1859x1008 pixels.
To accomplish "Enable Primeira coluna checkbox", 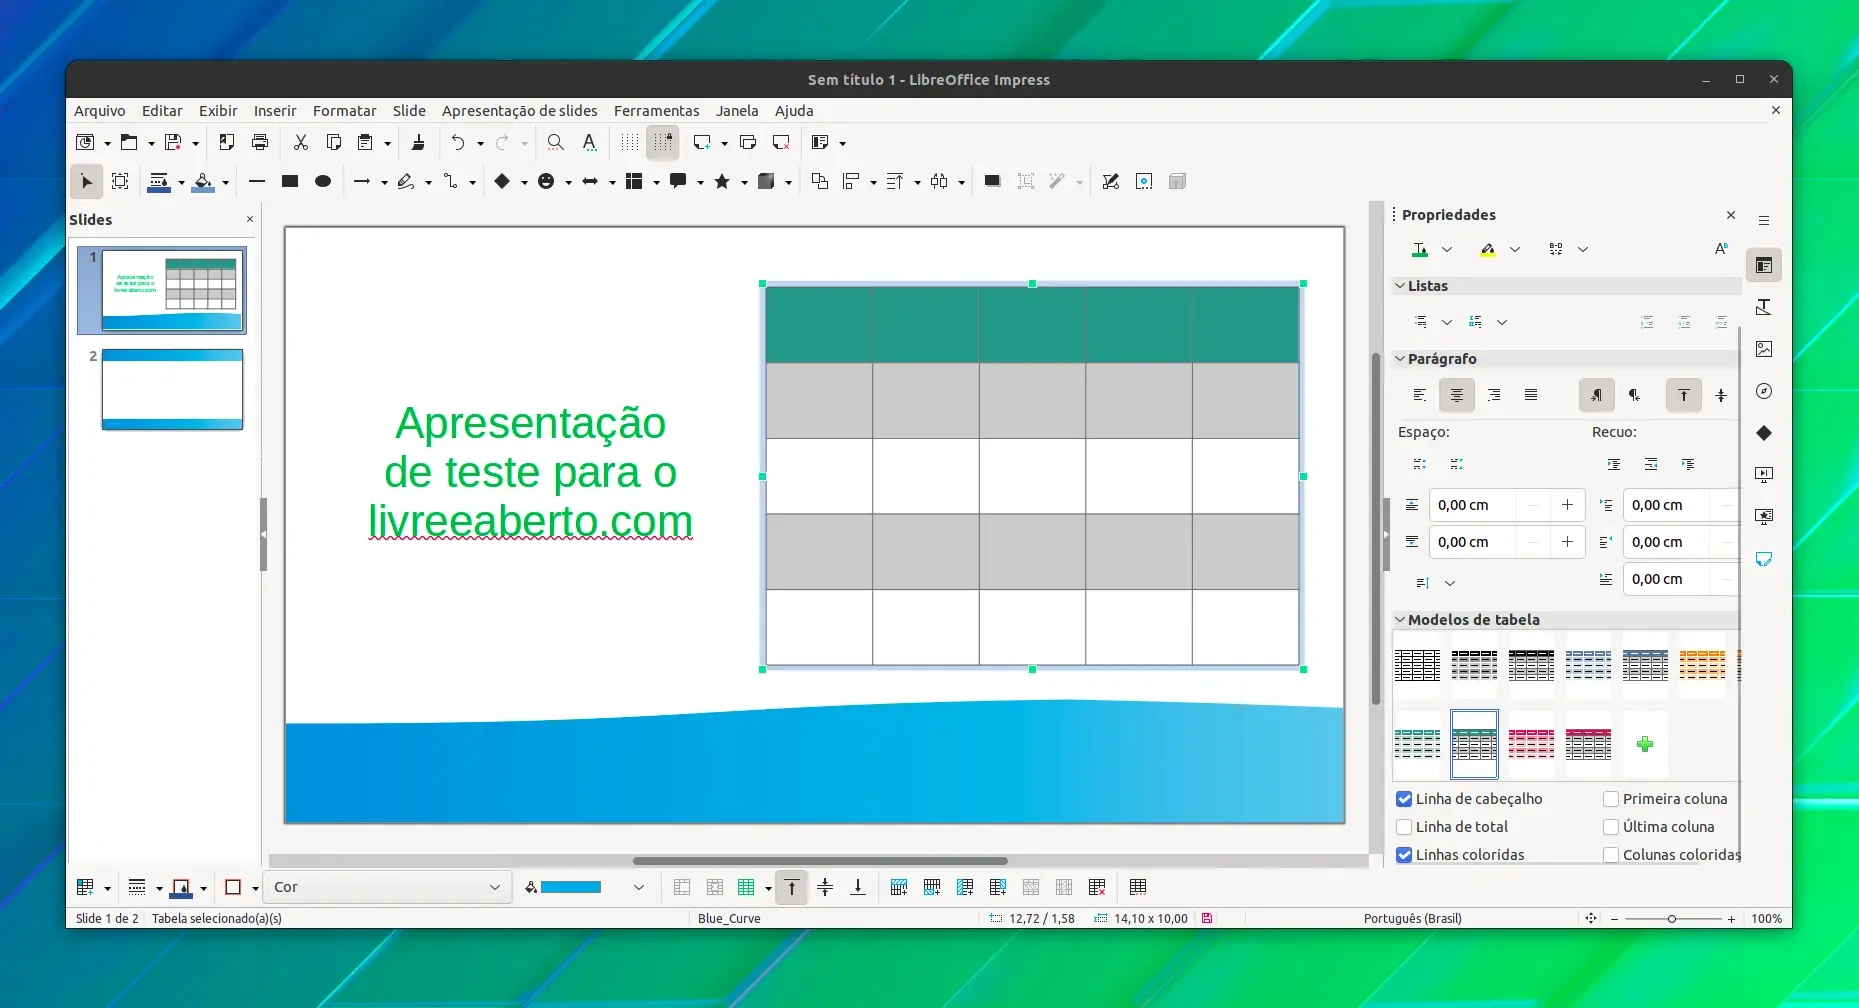I will point(1611,799).
